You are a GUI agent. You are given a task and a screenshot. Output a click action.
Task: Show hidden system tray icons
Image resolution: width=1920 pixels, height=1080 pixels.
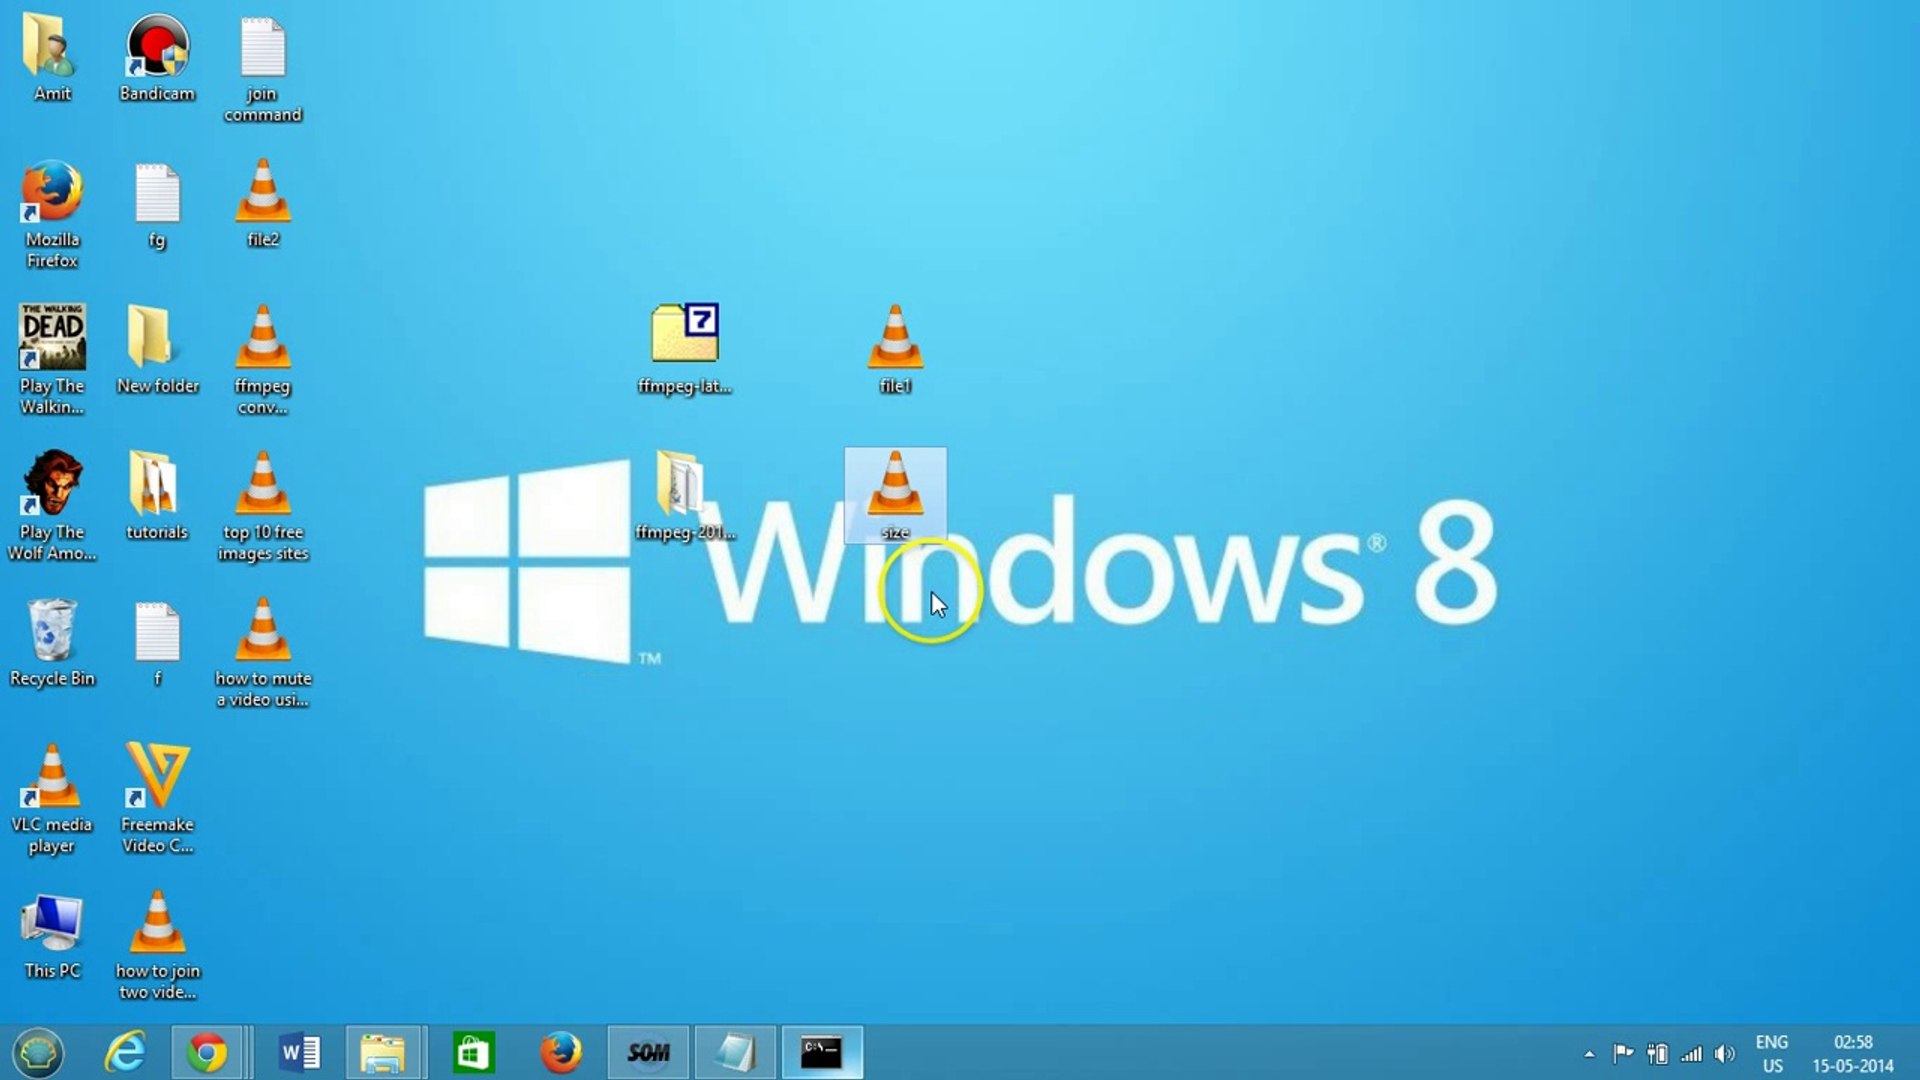[1589, 1054]
